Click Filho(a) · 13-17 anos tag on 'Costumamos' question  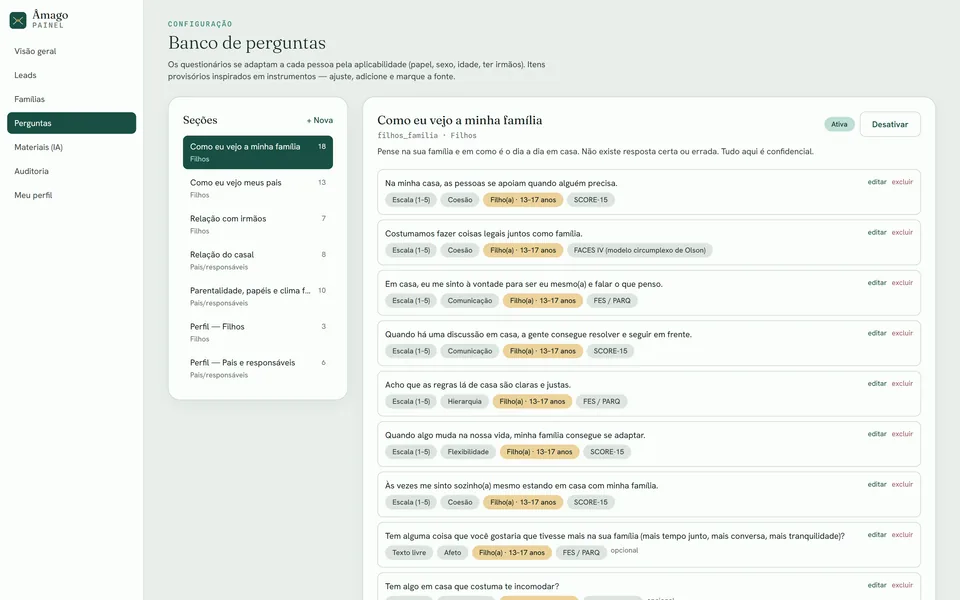tap(523, 250)
